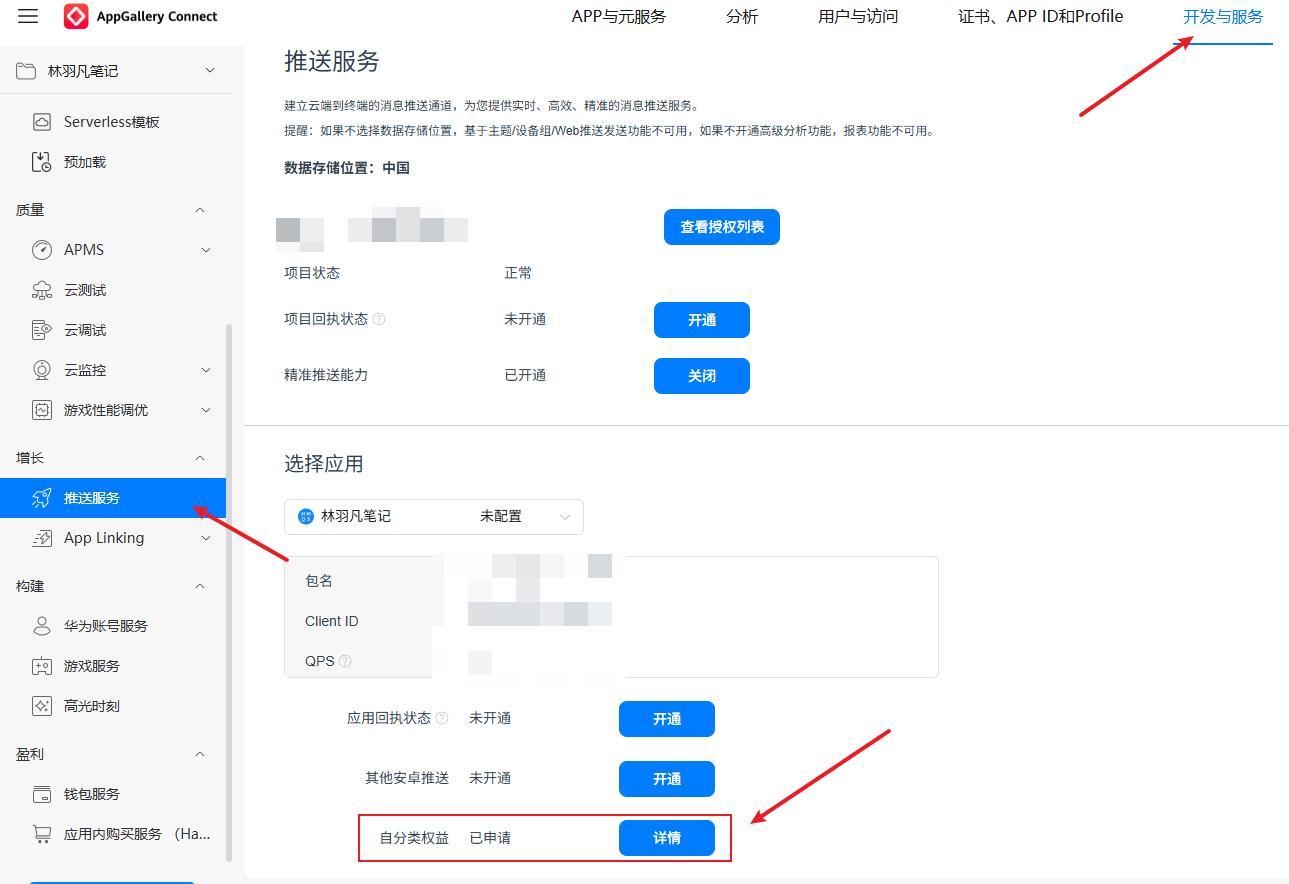Screen dimensions: 1289x884
Task: Click the 高光时刻 sparkle icon
Action: coord(42,706)
